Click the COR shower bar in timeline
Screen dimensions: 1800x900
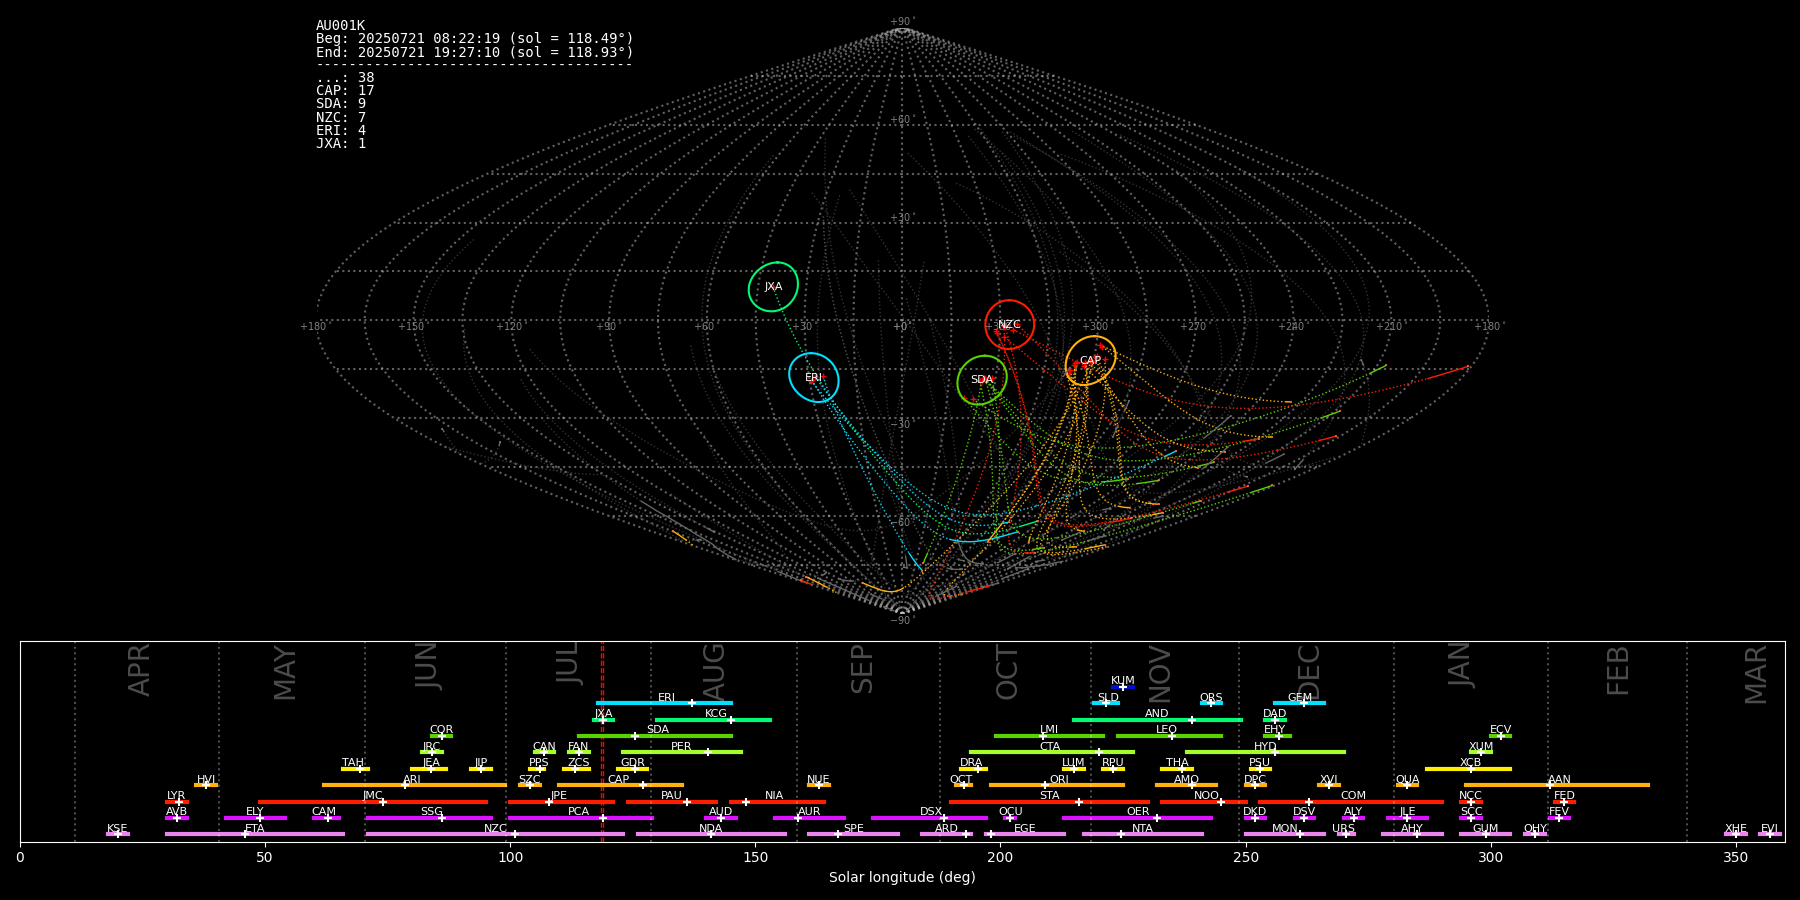coord(441,736)
